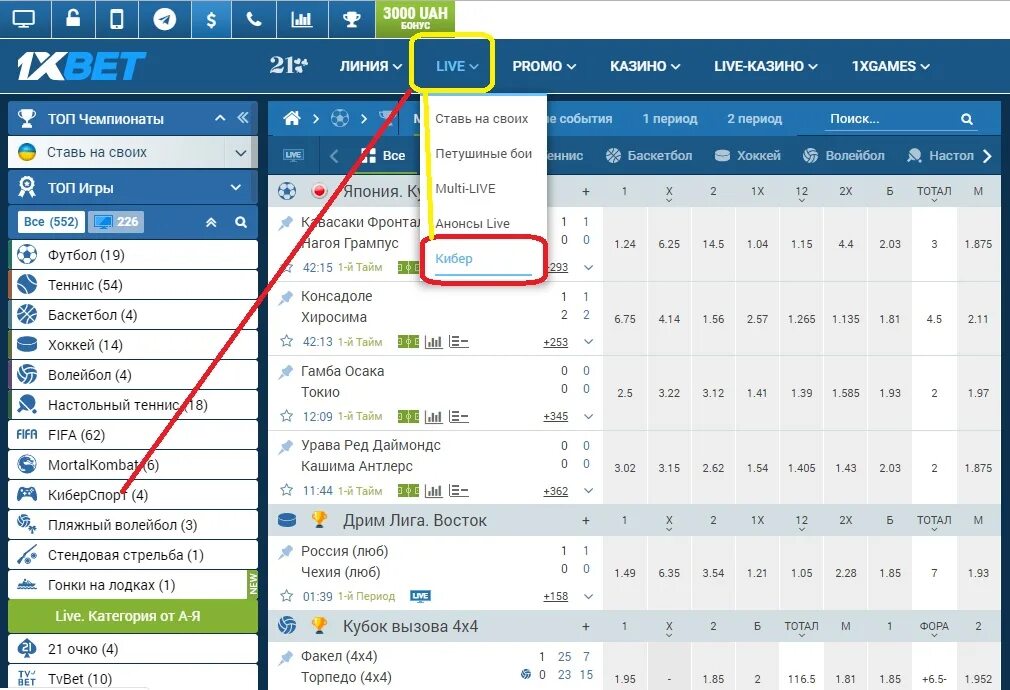
Task: Collapse sports list with double-up arrows
Action: pyautogui.click(x=211, y=222)
